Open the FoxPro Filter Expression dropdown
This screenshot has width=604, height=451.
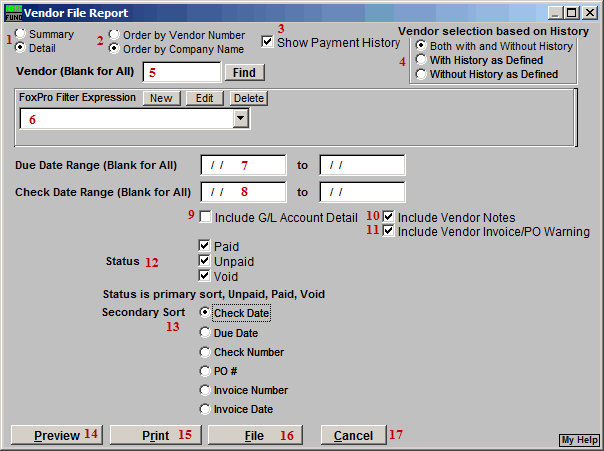point(240,118)
